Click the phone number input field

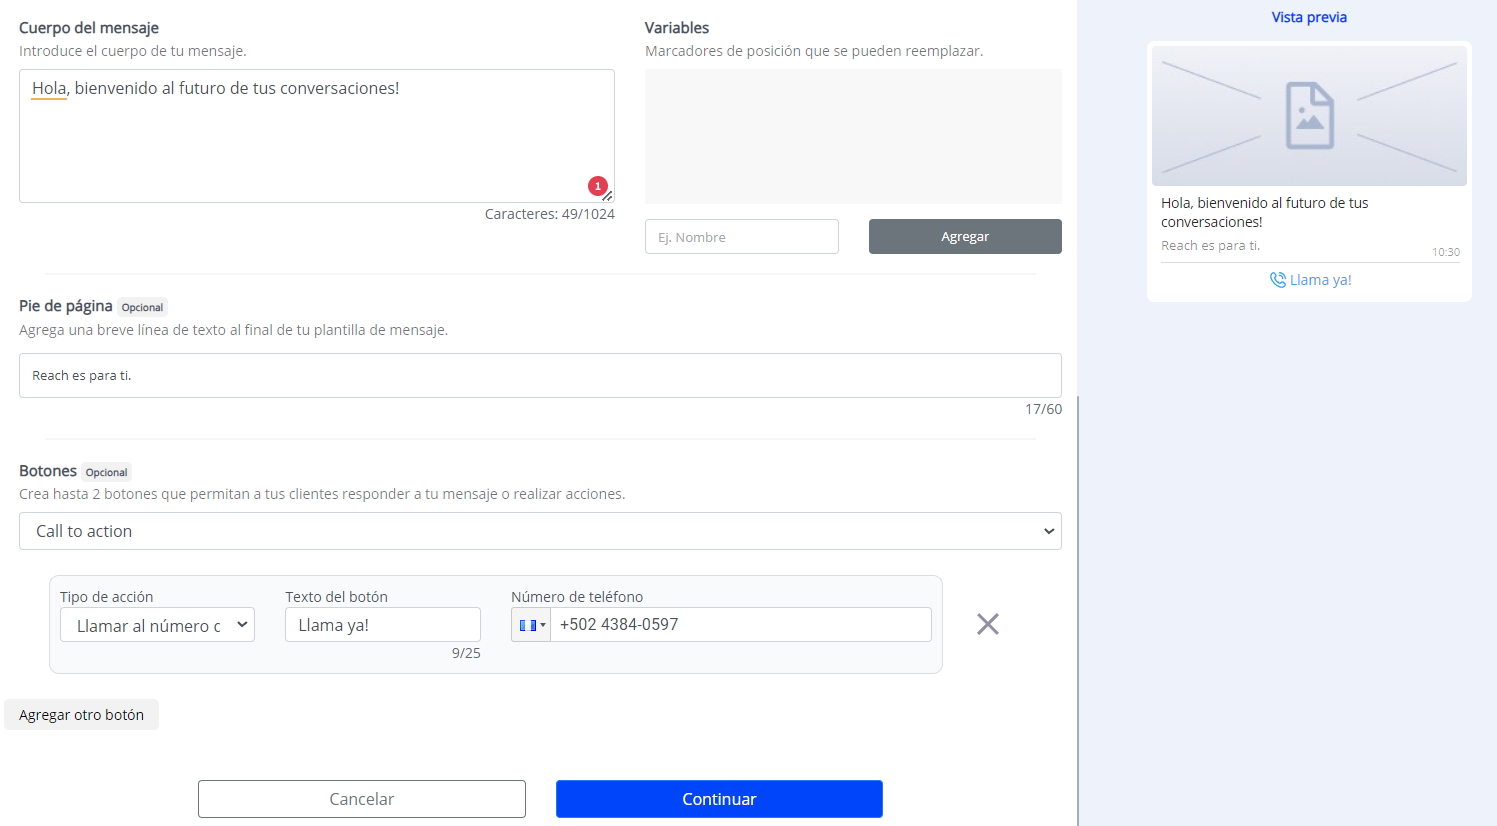click(x=740, y=625)
